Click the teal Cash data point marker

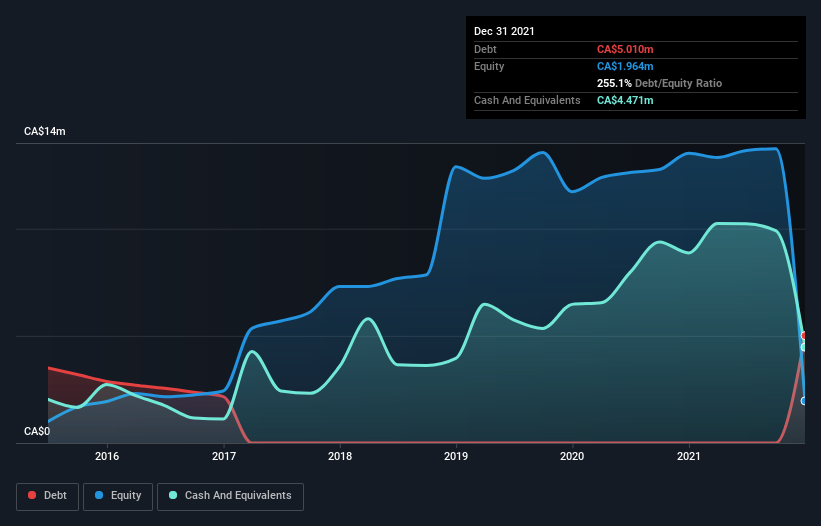click(x=804, y=347)
